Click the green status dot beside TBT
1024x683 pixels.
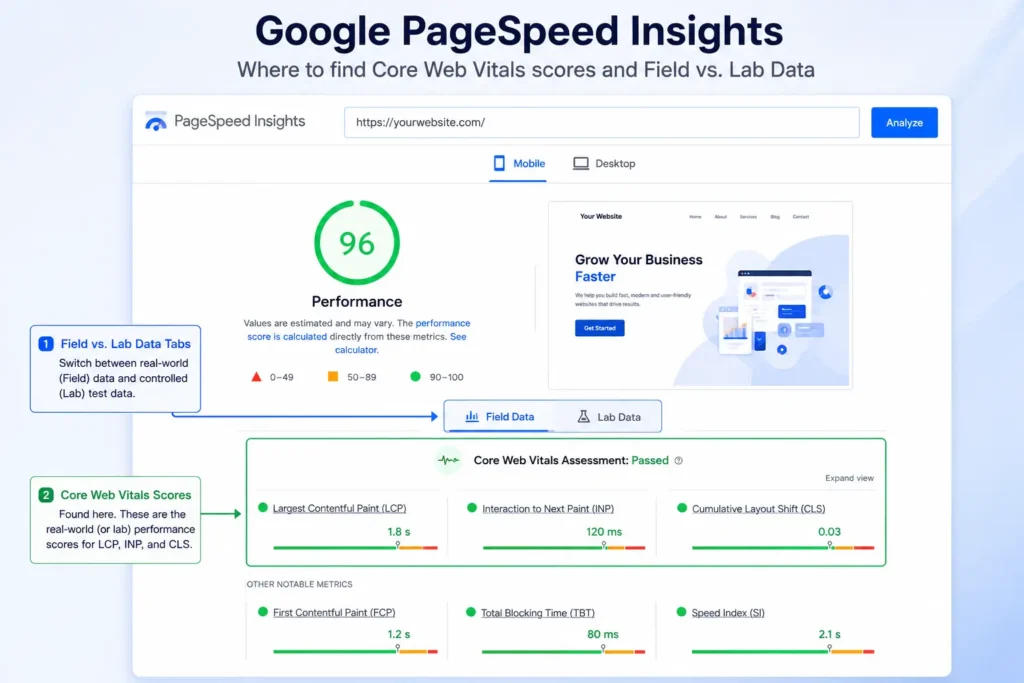pos(471,612)
